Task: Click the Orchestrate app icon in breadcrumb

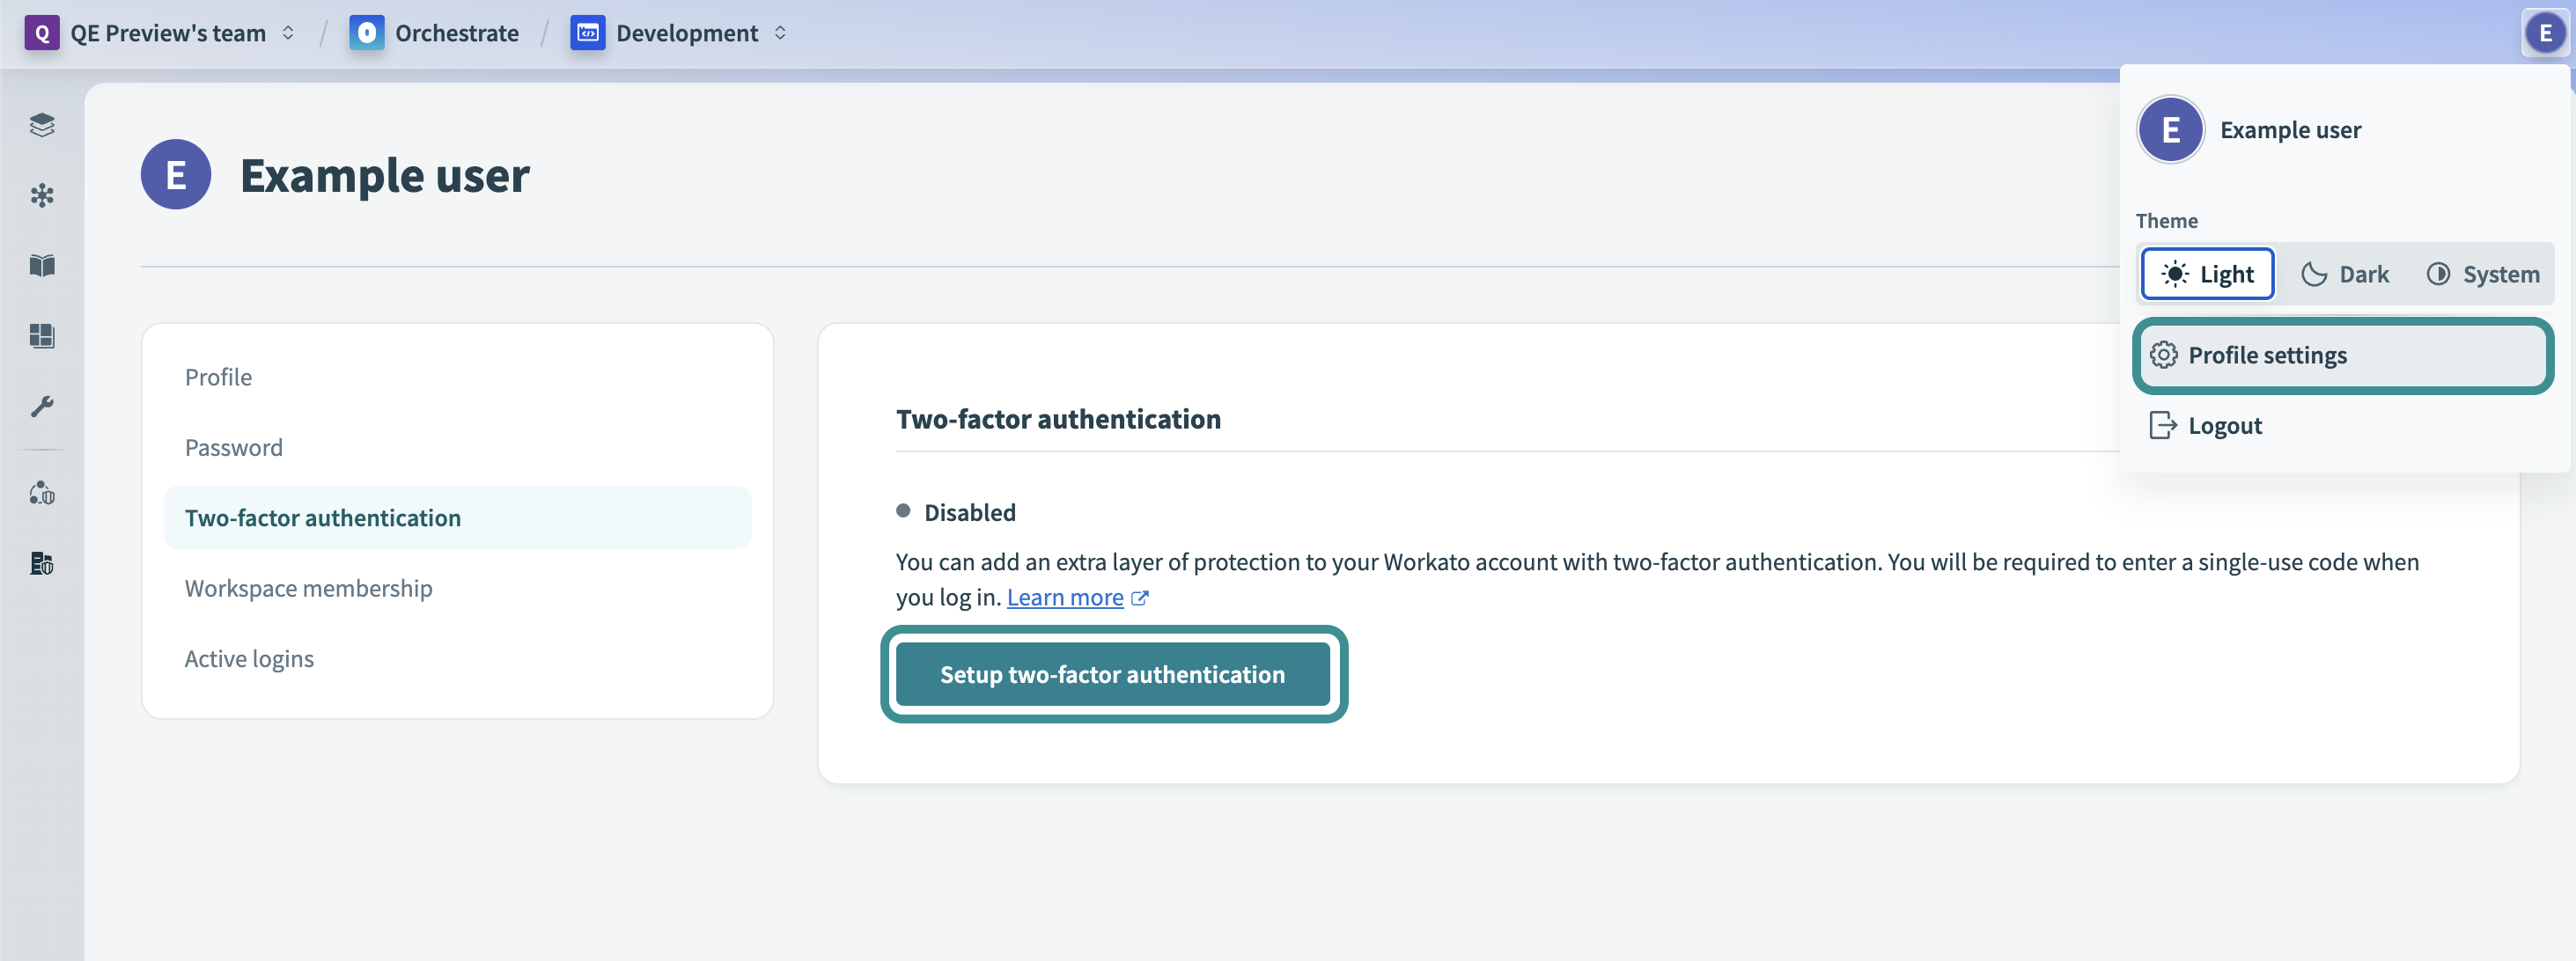Action: pos(366,33)
